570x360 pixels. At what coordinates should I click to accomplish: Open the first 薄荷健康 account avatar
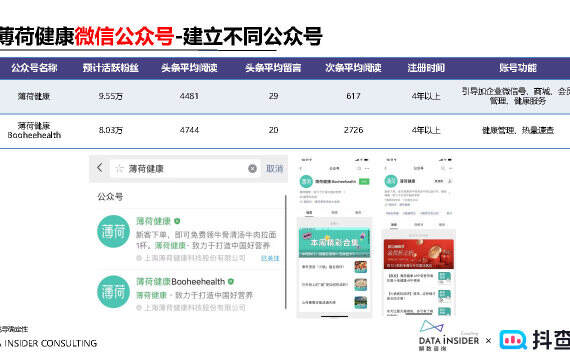(x=113, y=231)
